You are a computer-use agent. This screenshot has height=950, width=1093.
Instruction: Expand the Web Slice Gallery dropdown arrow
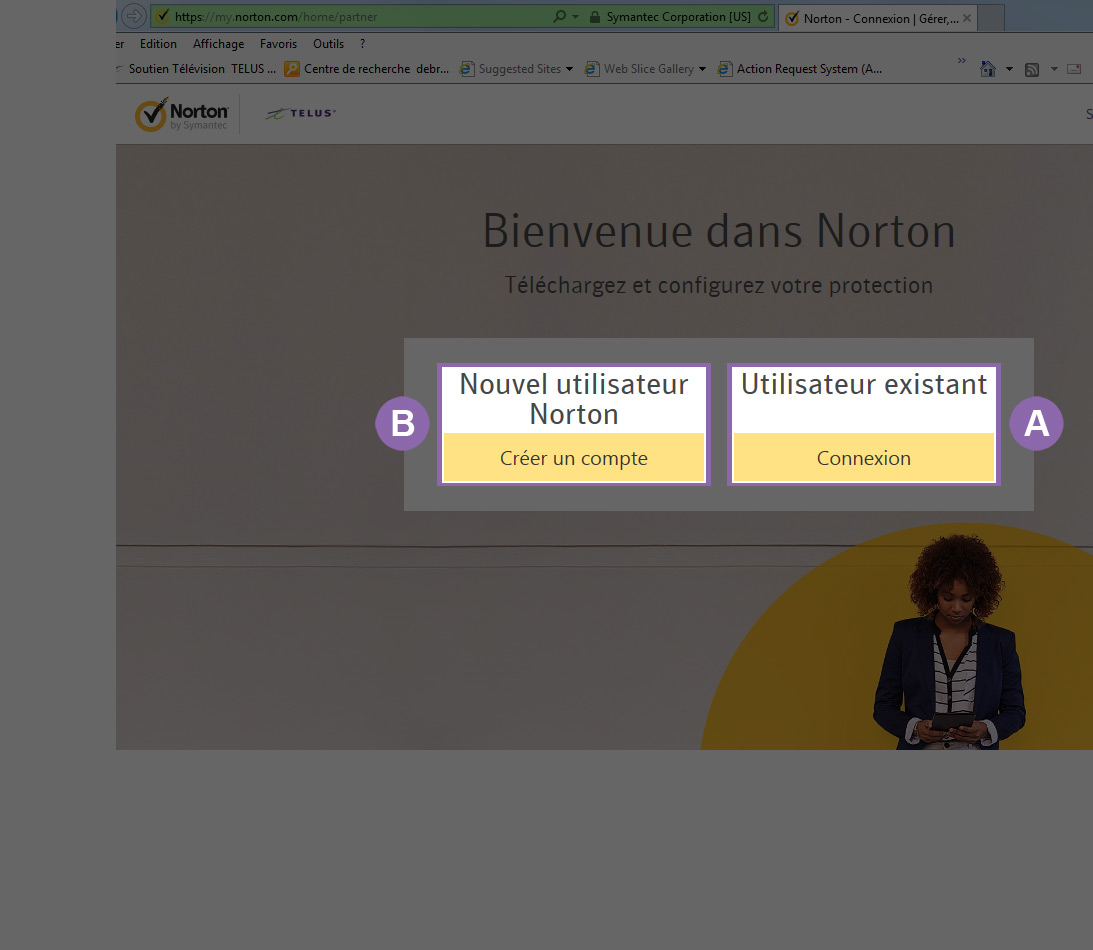click(702, 69)
